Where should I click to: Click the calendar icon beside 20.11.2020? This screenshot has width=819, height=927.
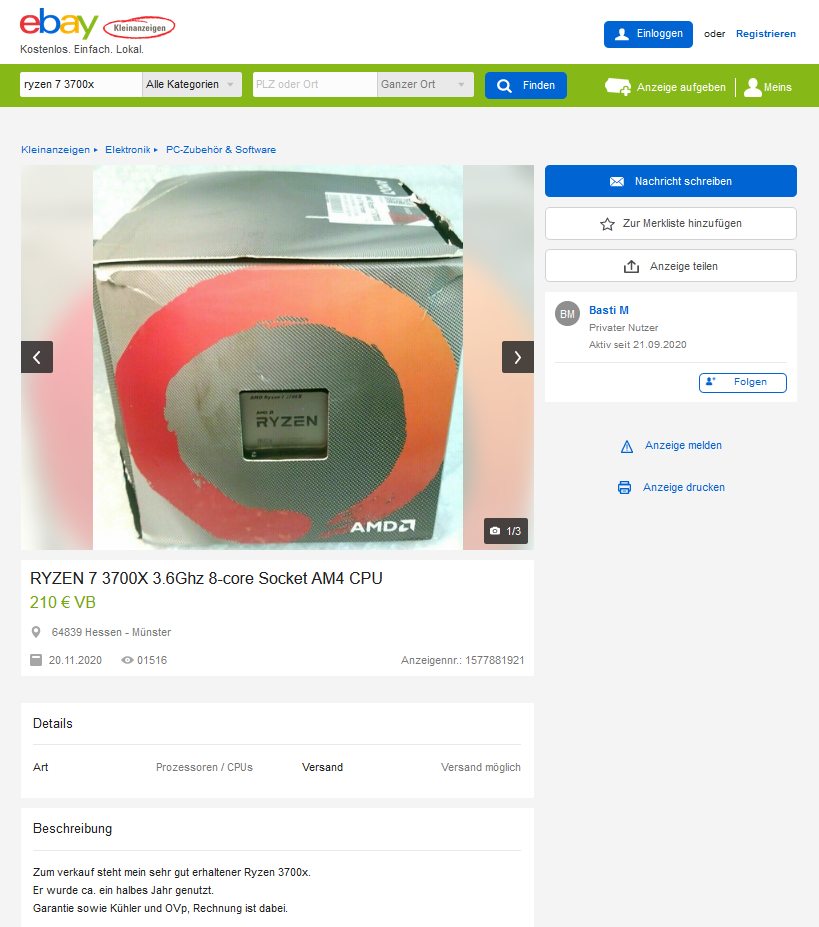point(36,660)
